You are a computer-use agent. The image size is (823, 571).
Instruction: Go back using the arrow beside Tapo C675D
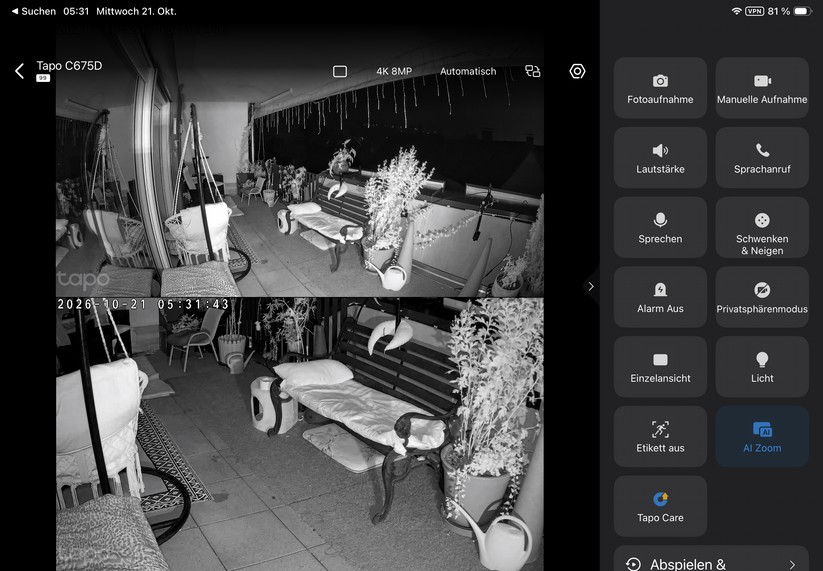(19, 71)
